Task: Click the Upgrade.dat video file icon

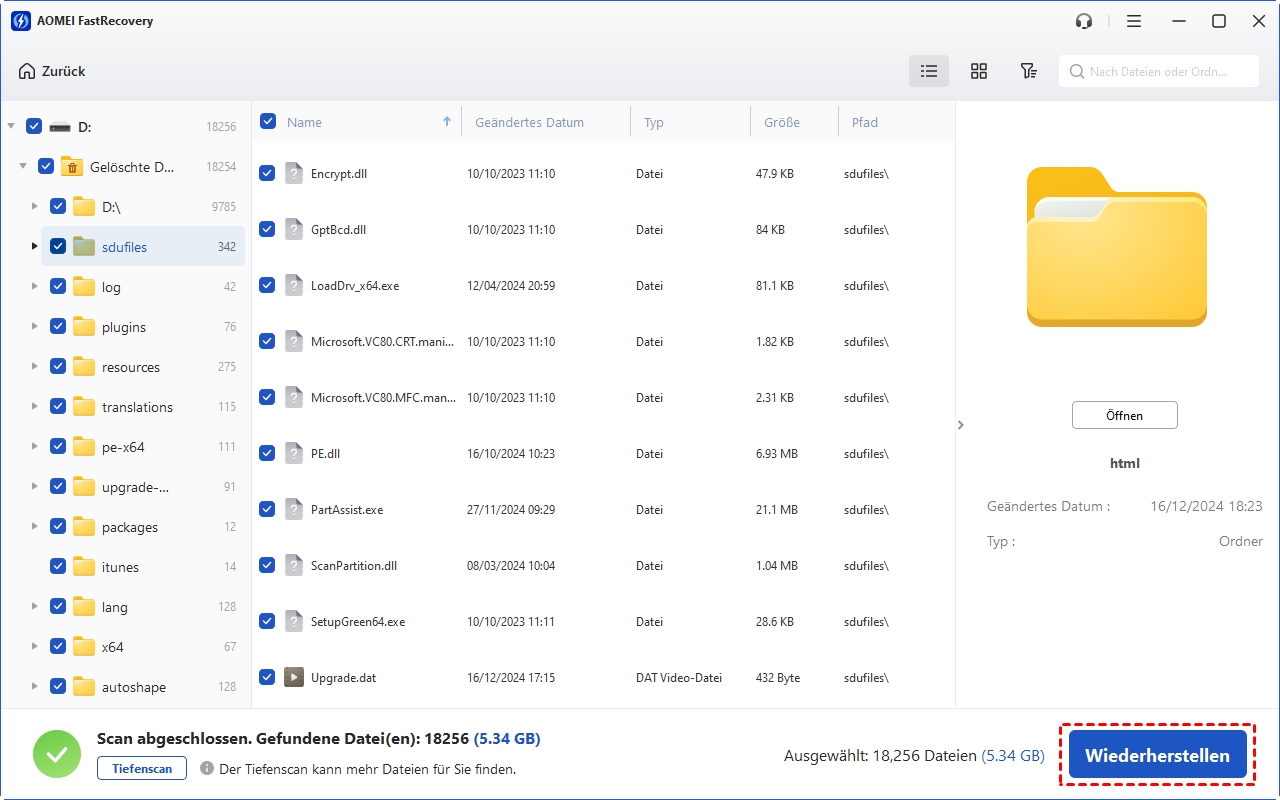Action: [293, 677]
